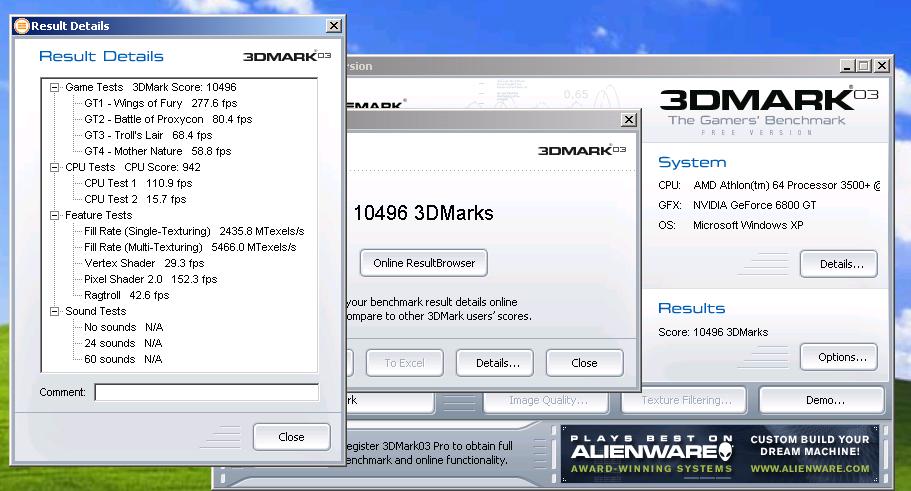
Task: Close the Result Details window via X
Action: click(x=333, y=26)
